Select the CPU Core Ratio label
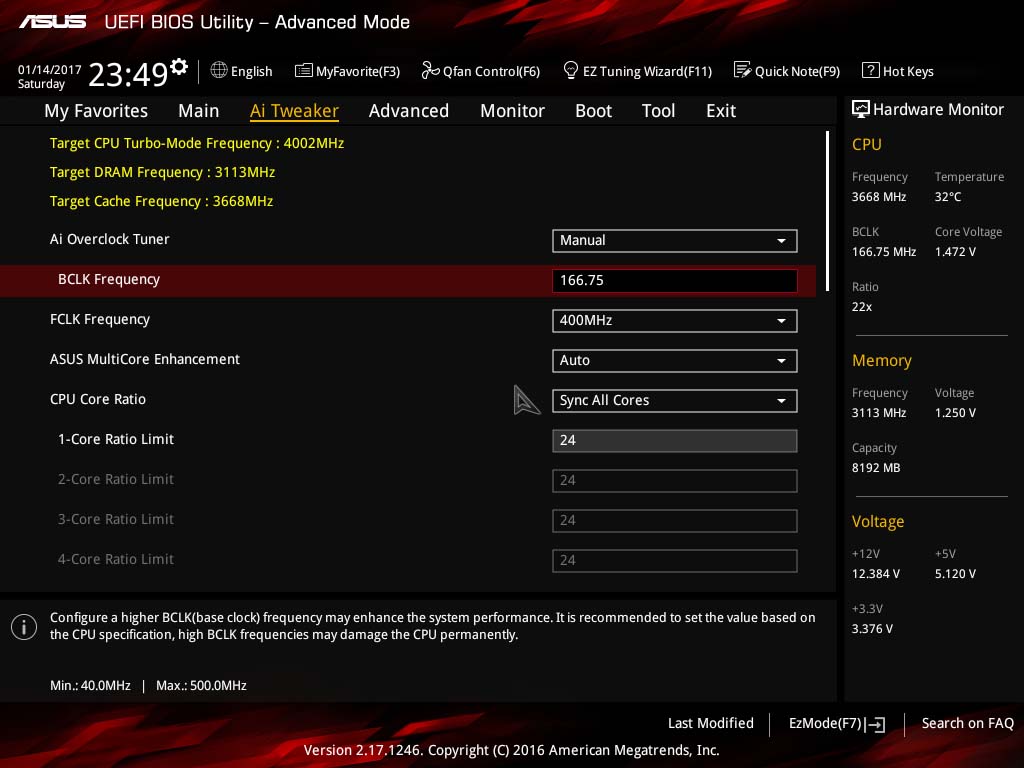The image size is (1024, 768). pos(98,399)
